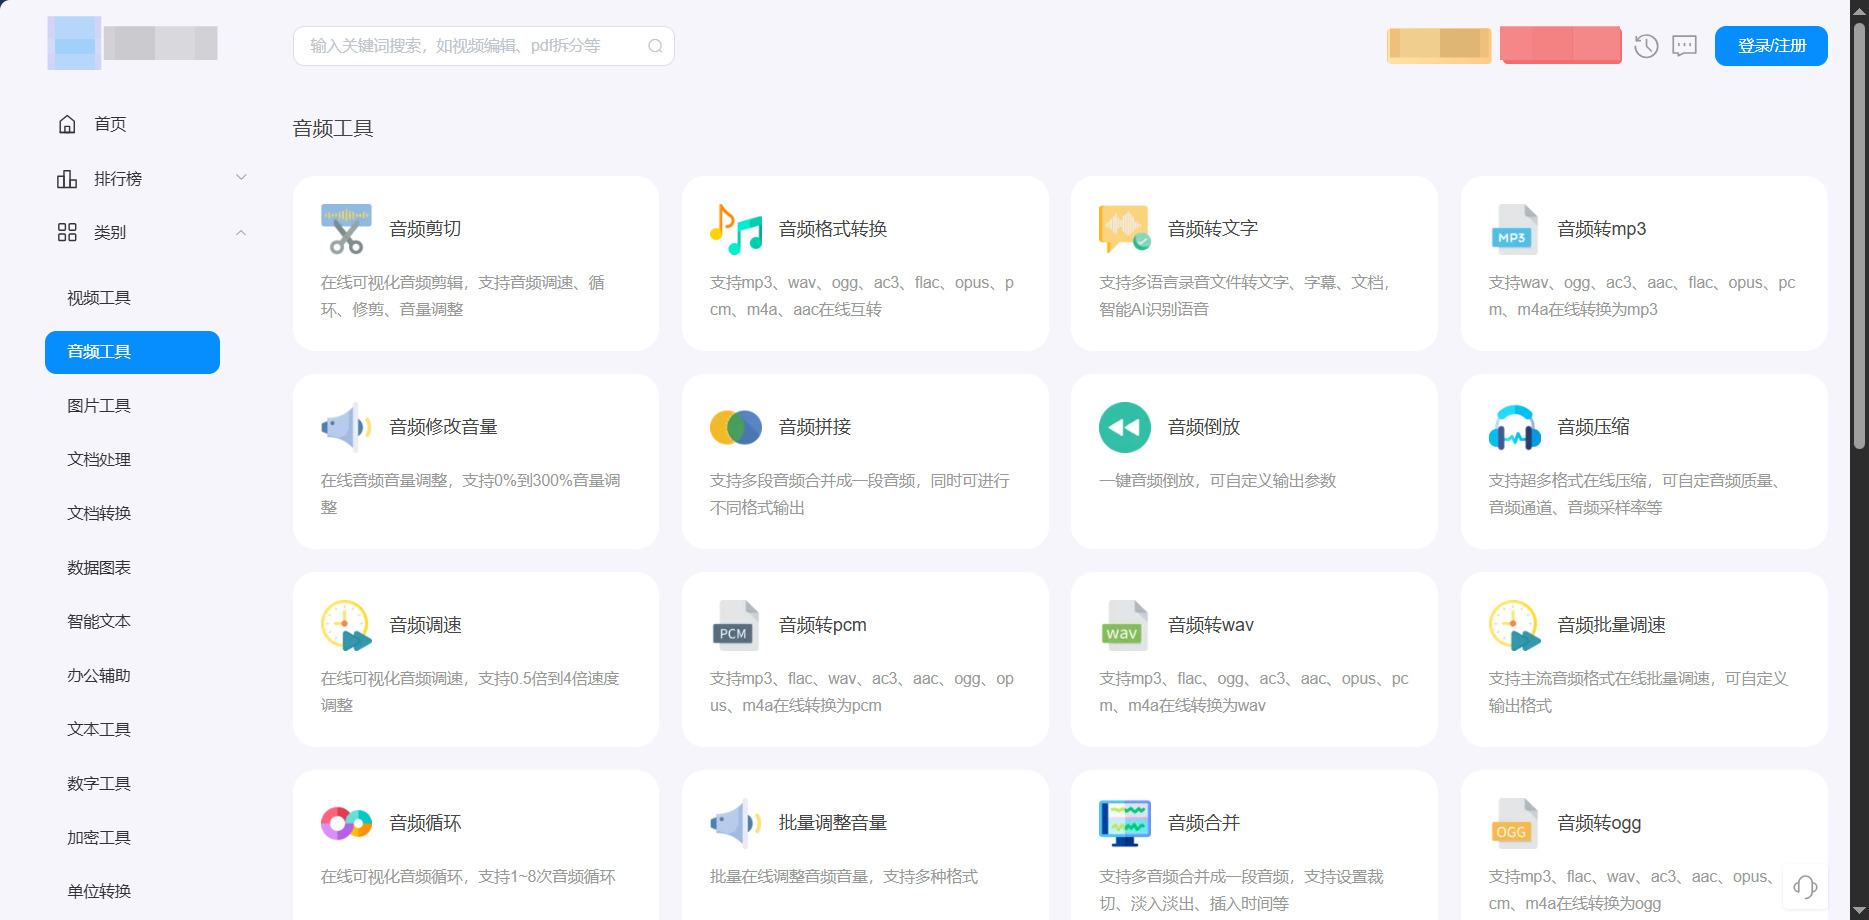Select 视频工具 category
Image resolution: width=1869 pixels, height=920 pixels.
99,298
